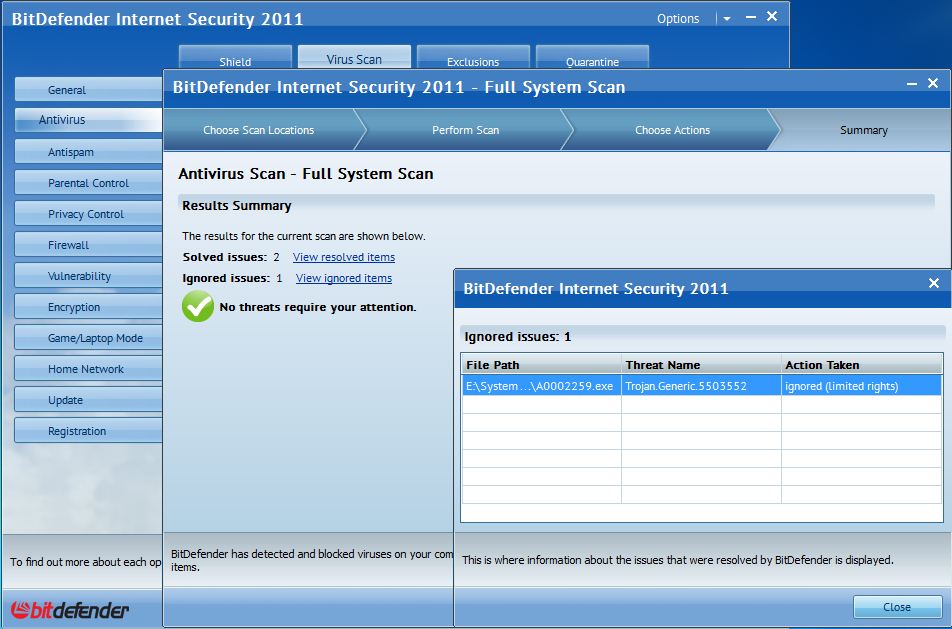952x629 pixels.
Task: Open Privacy Control section
Action: 89,213
